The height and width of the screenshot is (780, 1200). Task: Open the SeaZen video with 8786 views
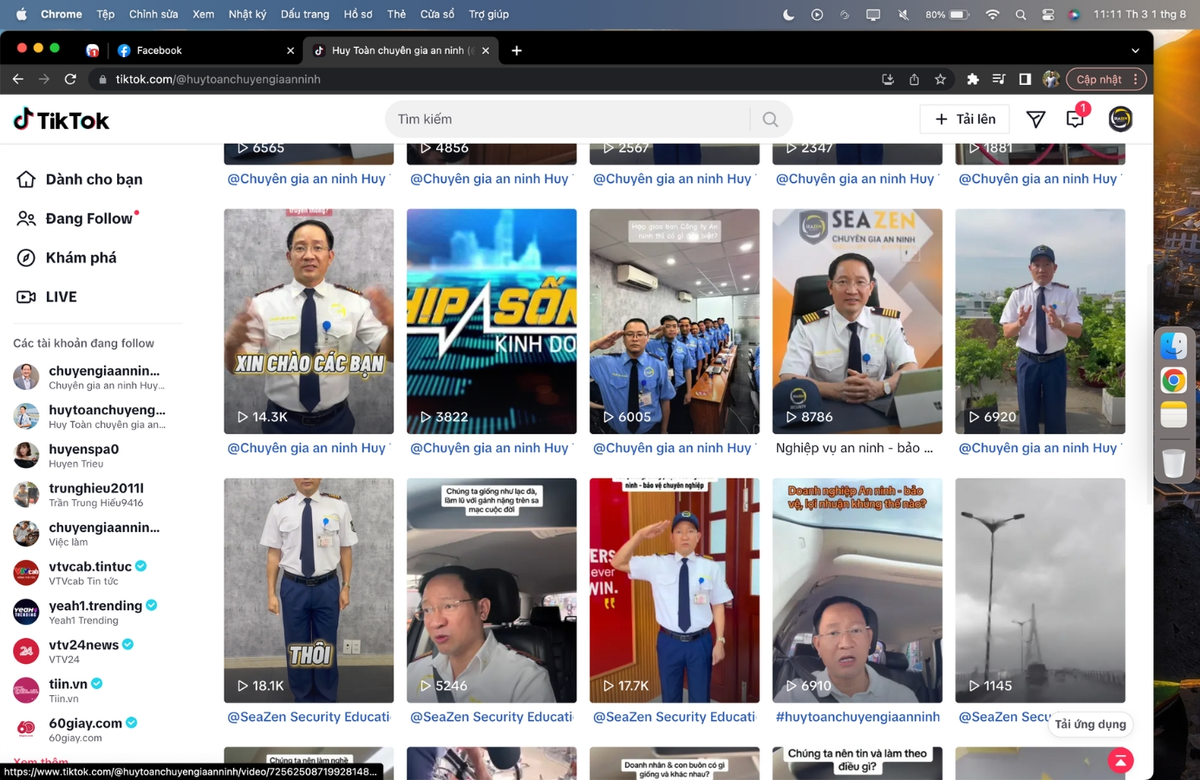[x=858, y=321]
